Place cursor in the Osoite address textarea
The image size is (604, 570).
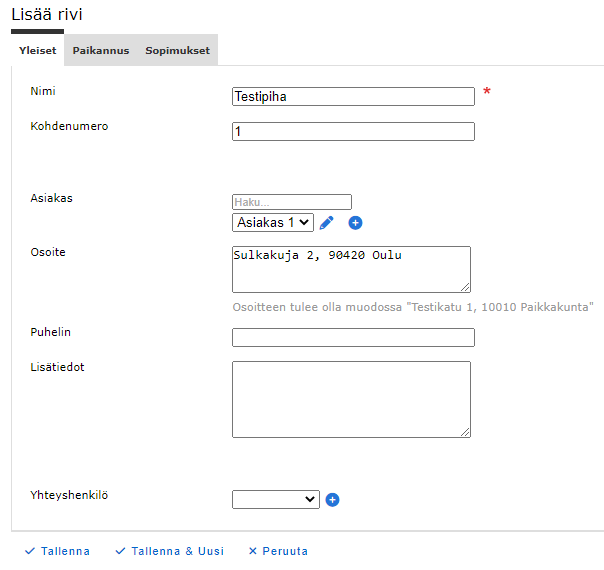pyautogui.click(x=350, y=269)
